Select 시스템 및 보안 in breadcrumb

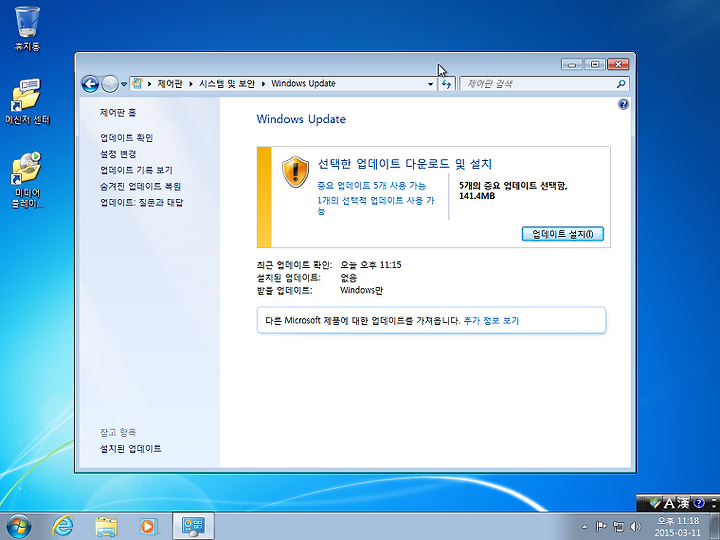tap(227, 84)
